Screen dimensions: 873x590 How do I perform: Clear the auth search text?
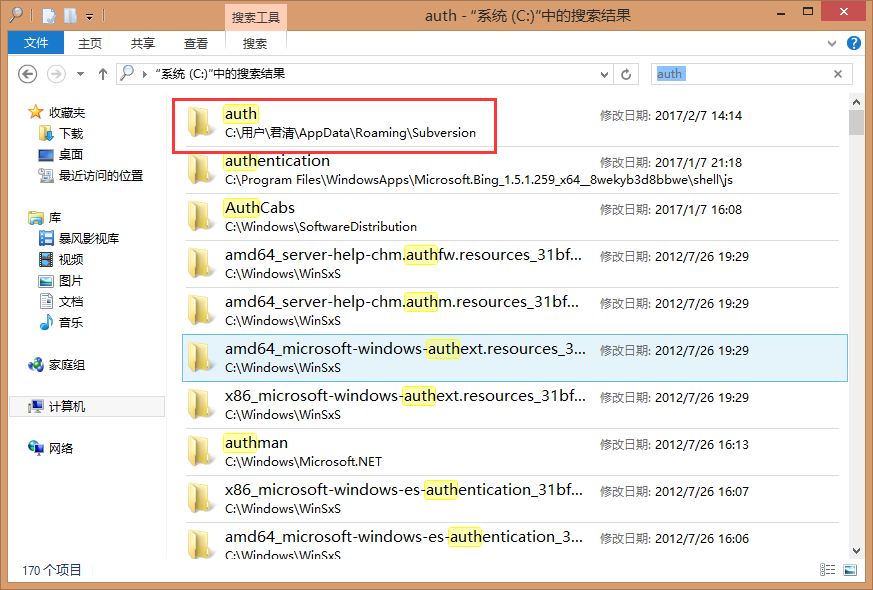click(838, 74)
